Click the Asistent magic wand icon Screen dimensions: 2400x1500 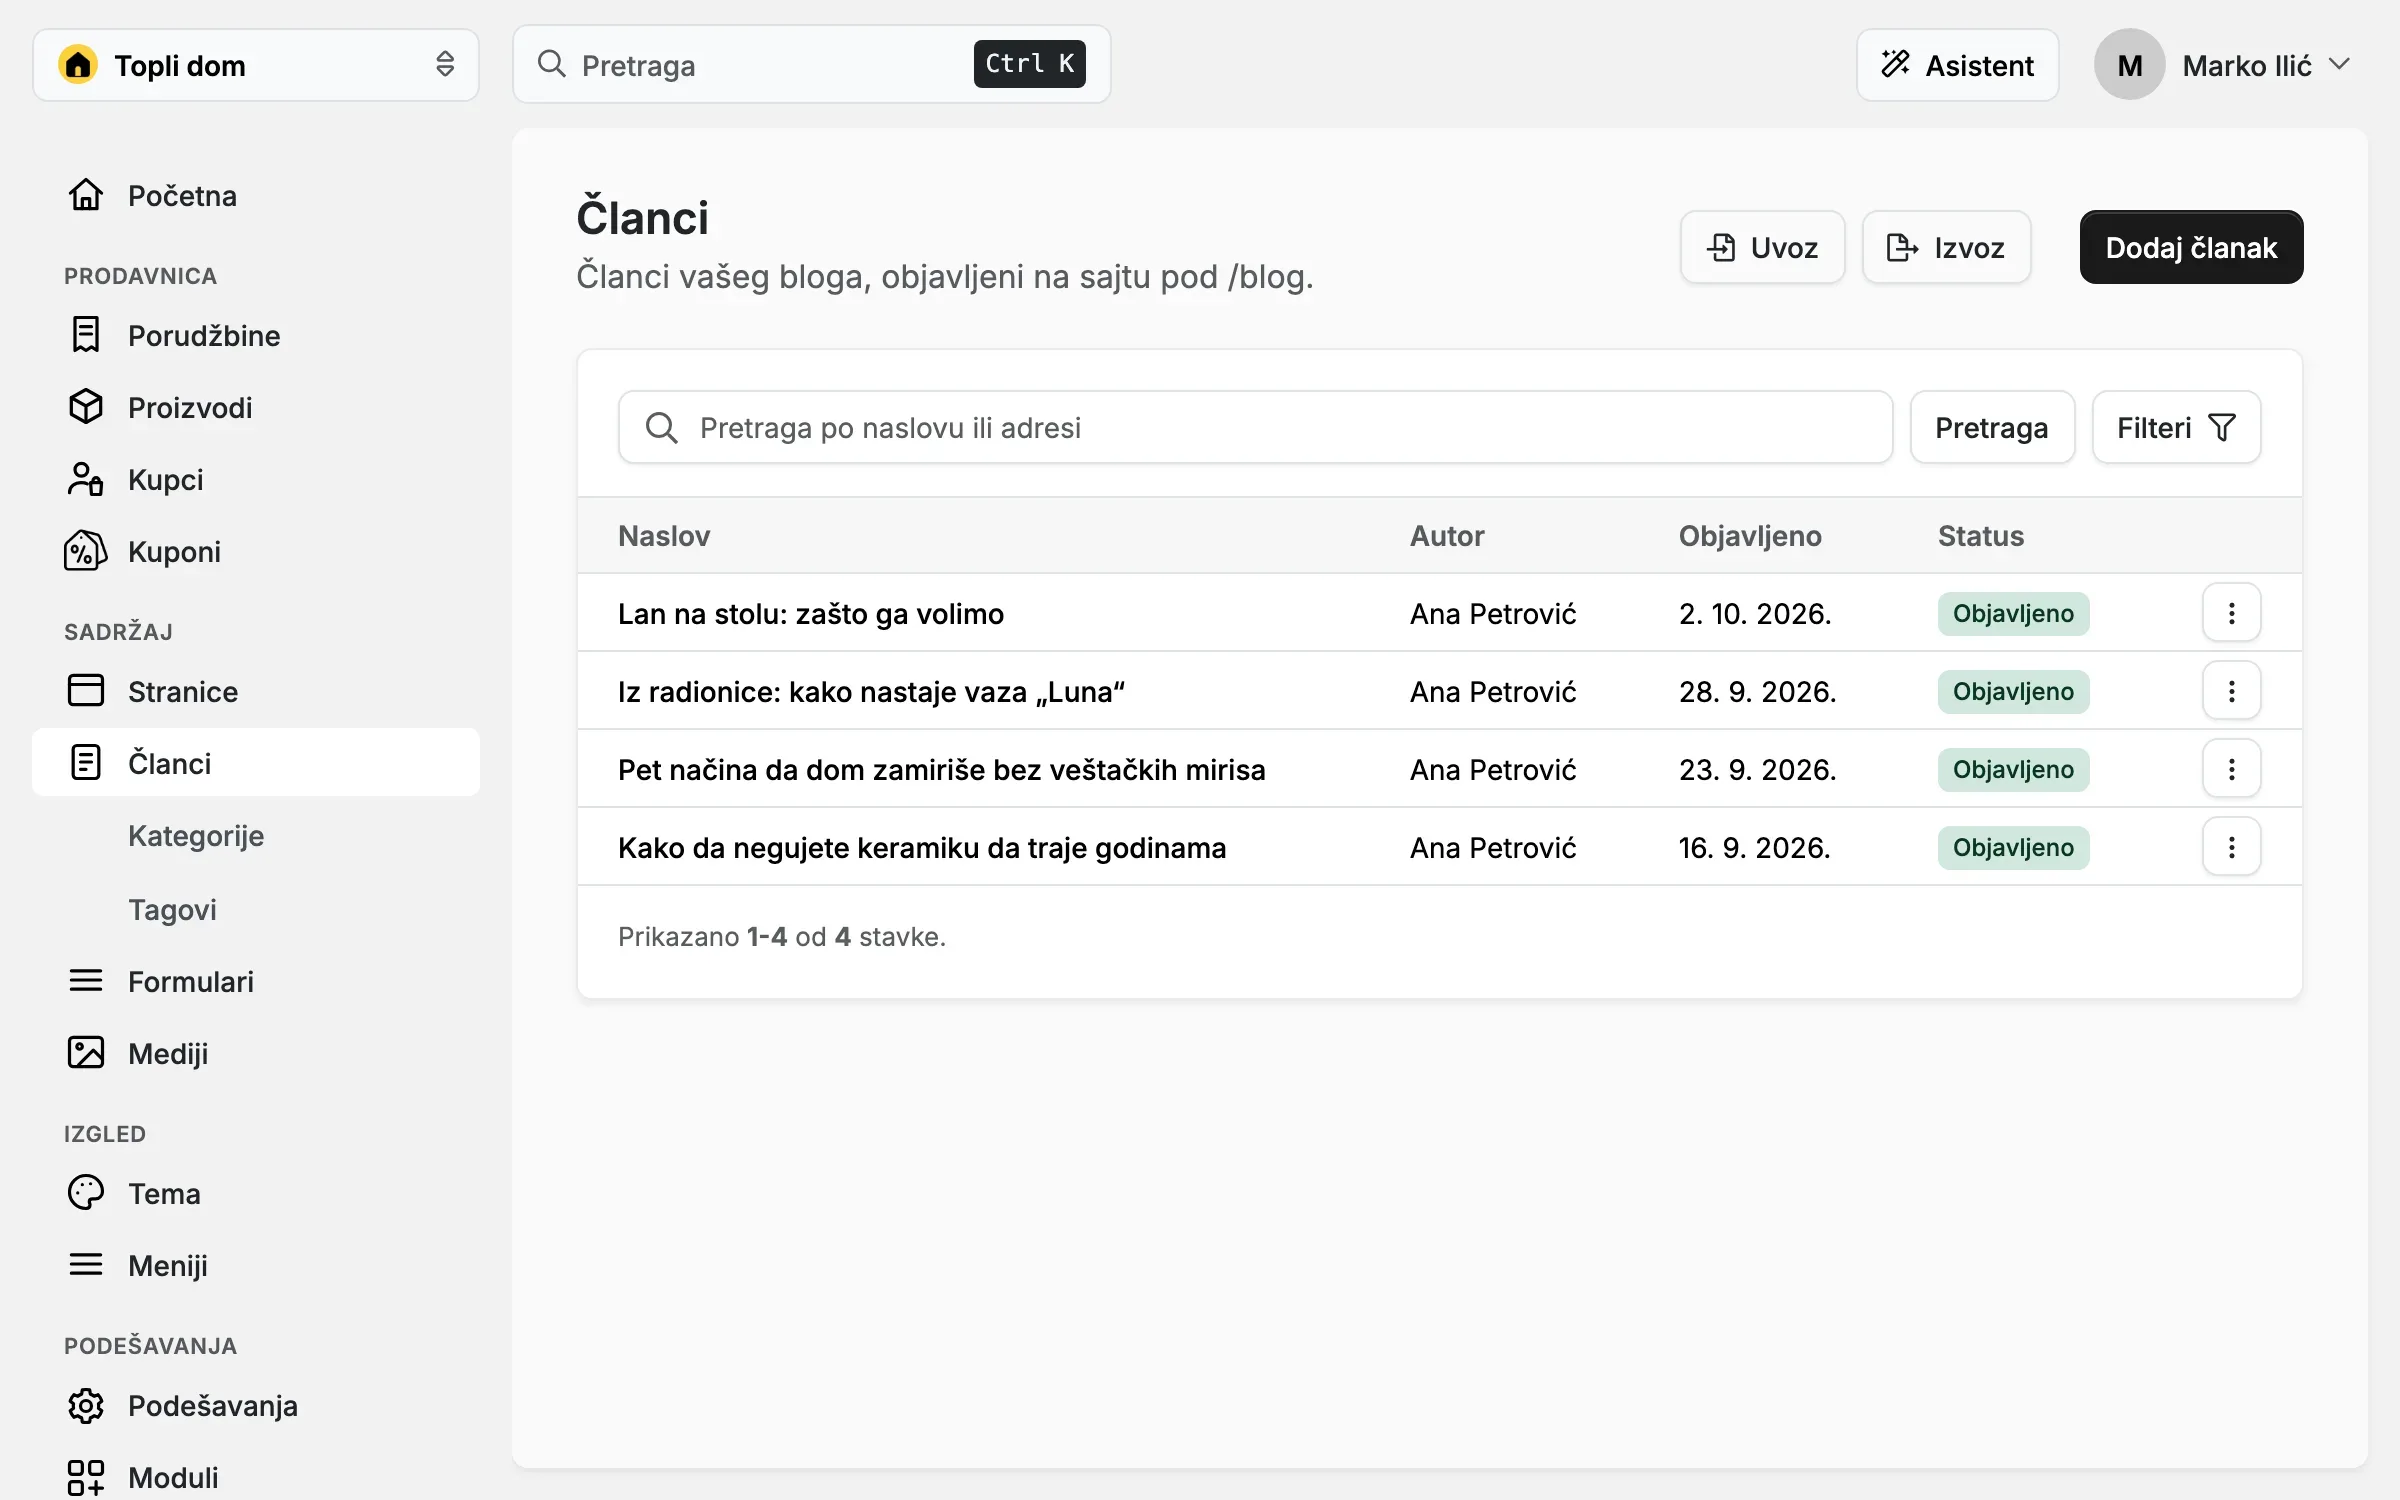tap(1895, 64)
